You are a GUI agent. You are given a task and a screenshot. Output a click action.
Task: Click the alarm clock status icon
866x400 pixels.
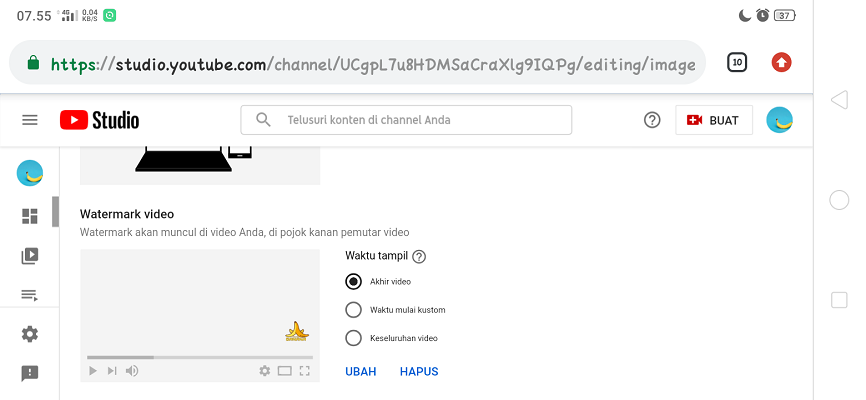tap(763, 15)
